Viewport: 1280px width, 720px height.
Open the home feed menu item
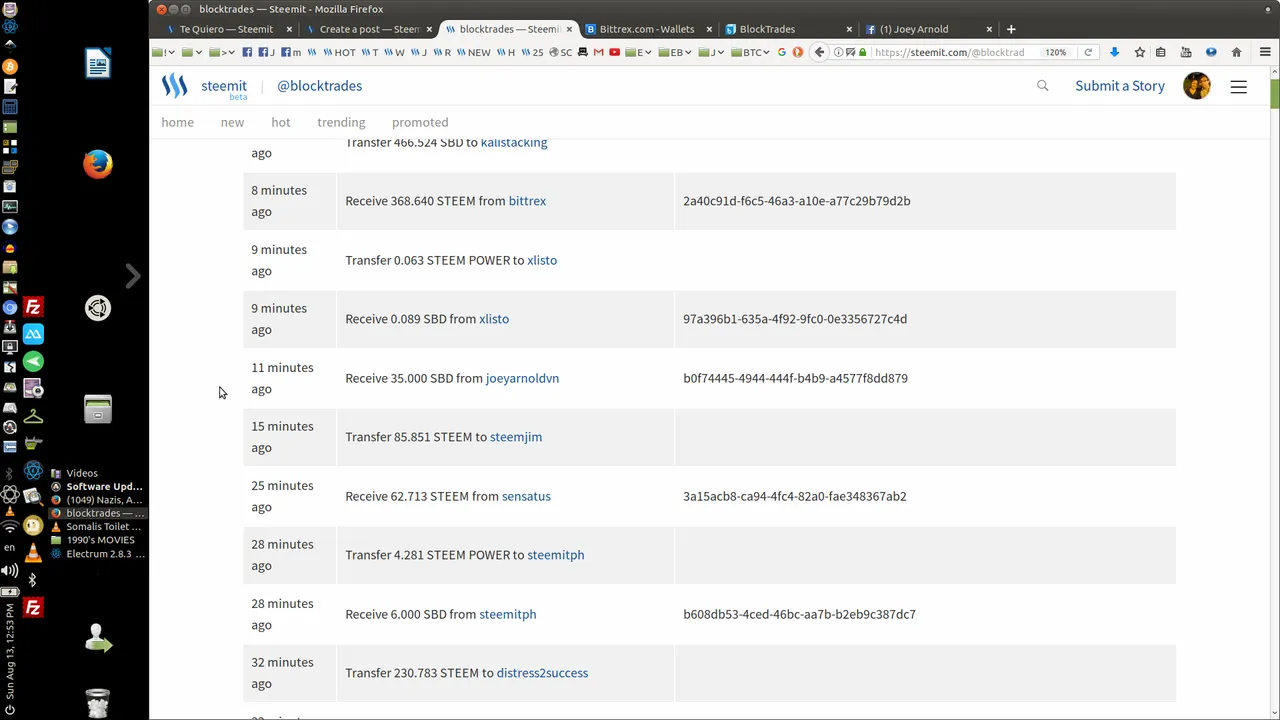click(178, 122)
